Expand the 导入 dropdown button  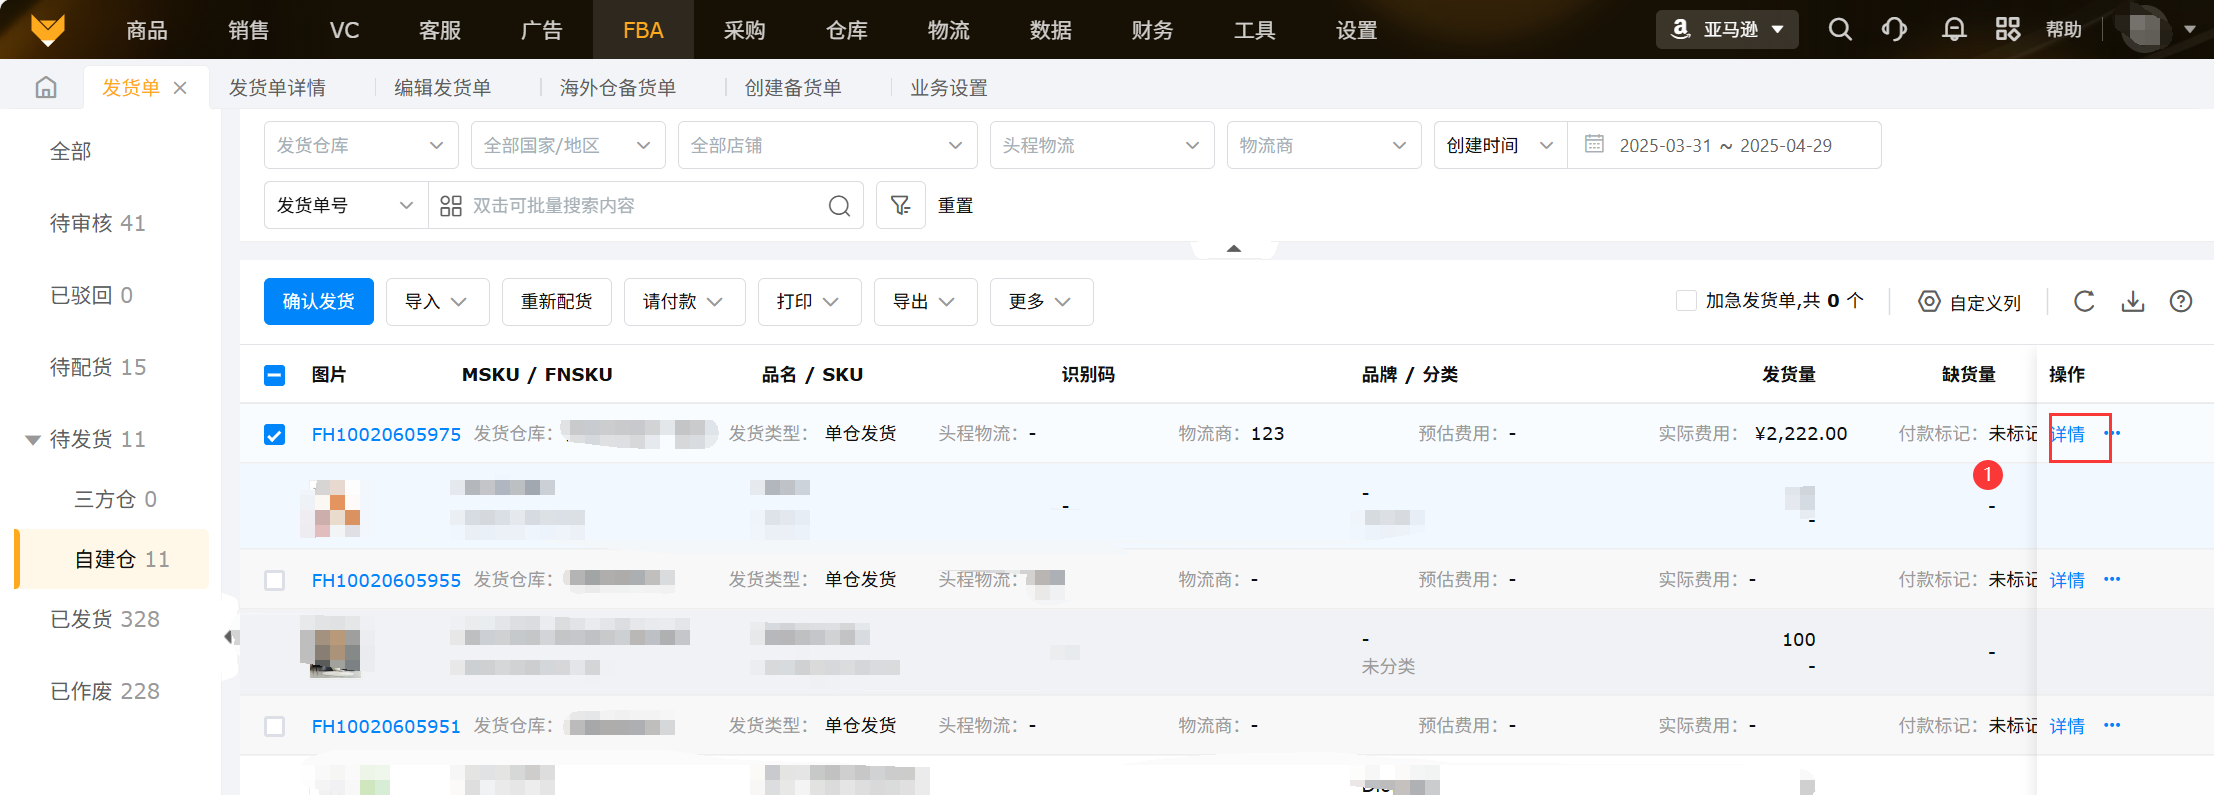coord(437,302)
